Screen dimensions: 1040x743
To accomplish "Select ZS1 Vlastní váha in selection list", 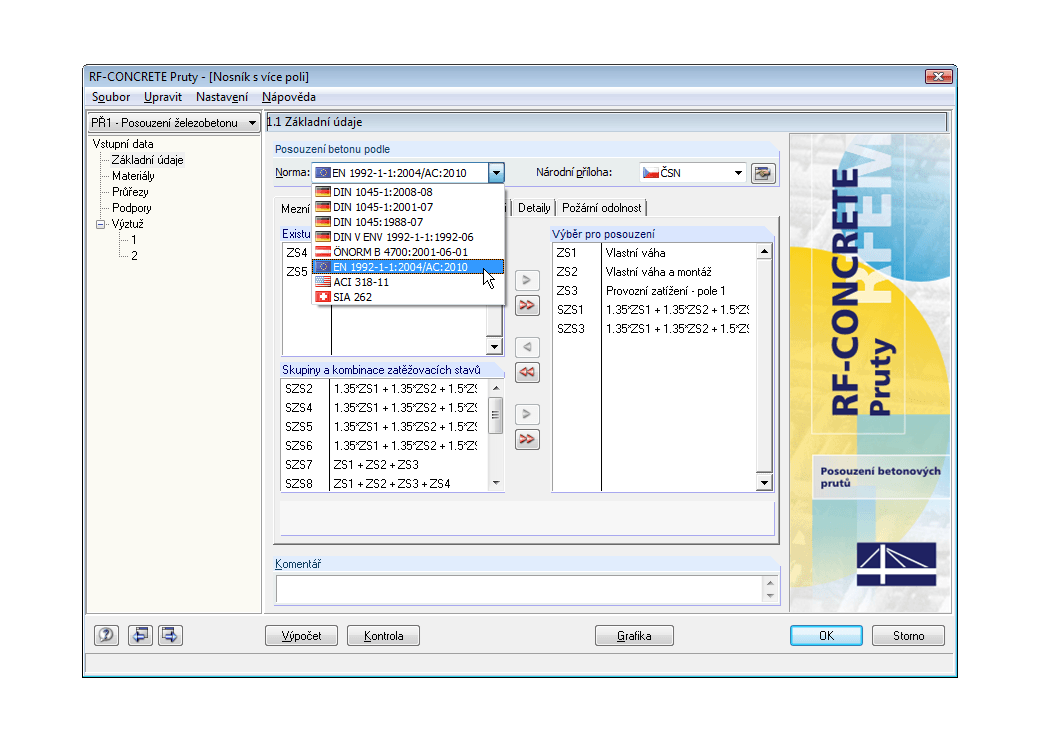I will 654,253.
